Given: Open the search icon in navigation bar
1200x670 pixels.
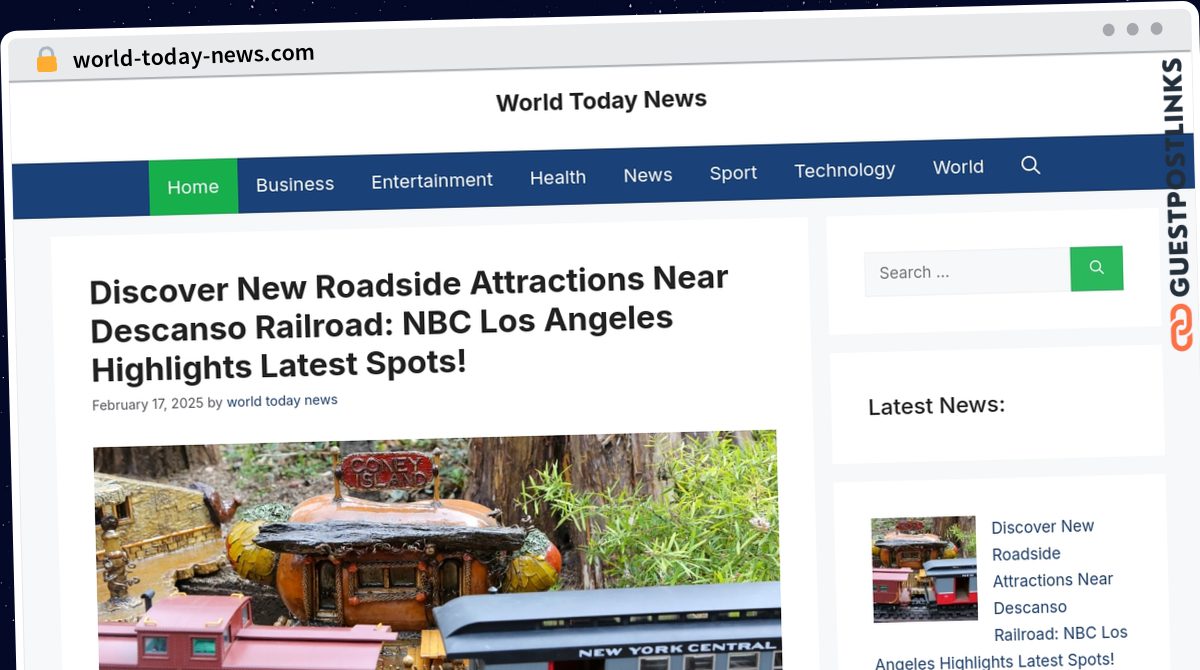Looking at the screenshot, I should coord(1031,165).
